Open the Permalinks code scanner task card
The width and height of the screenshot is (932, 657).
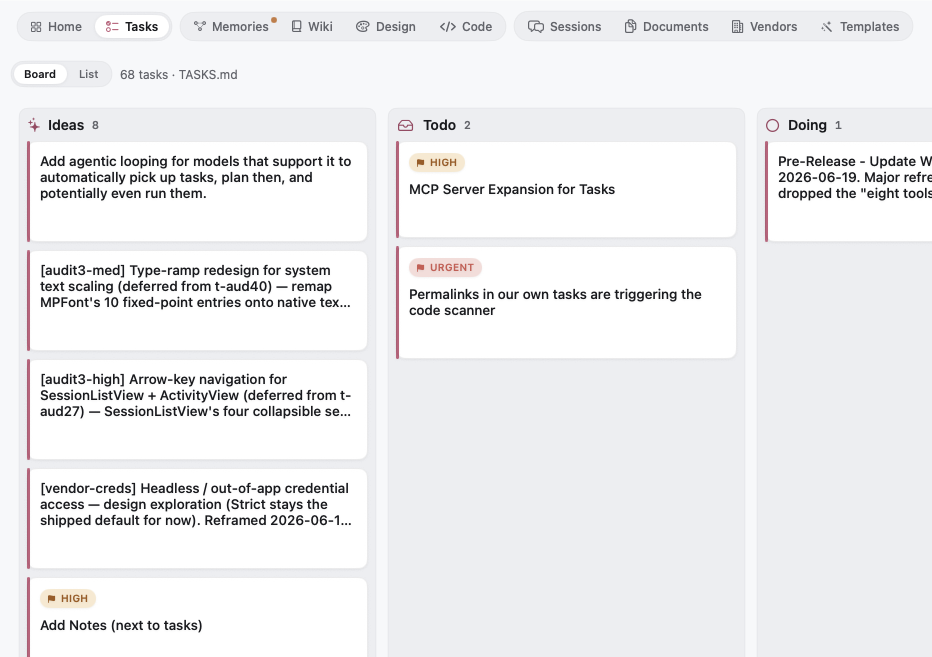566,303
